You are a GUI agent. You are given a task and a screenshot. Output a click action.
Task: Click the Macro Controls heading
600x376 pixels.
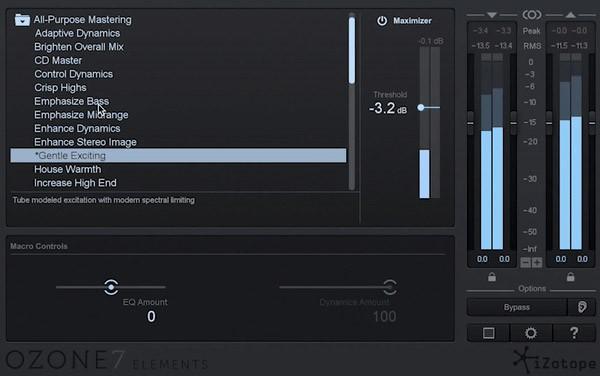pyautogui.click(x=39, y=246)
